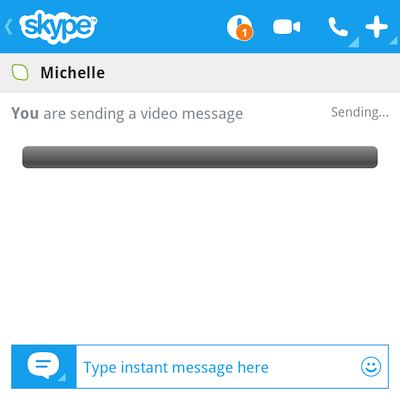Click the plus add icon
This screenshot has width=400, height=400.
point(377,27)
